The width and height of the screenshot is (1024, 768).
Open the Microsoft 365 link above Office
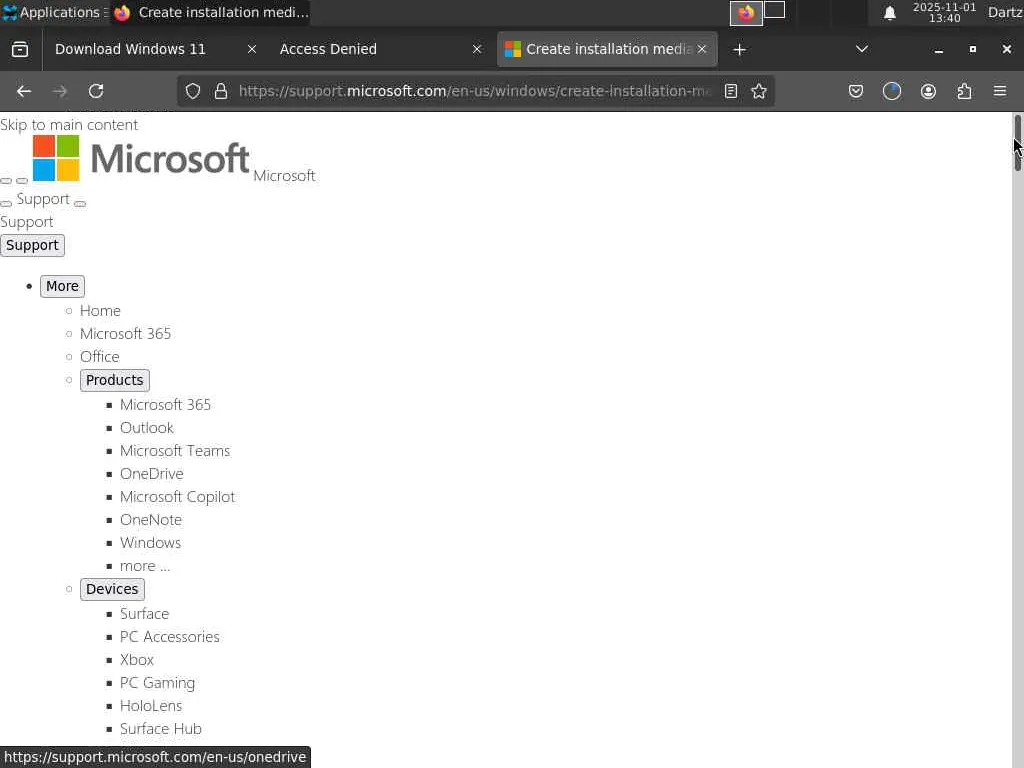tap(125, 334)
